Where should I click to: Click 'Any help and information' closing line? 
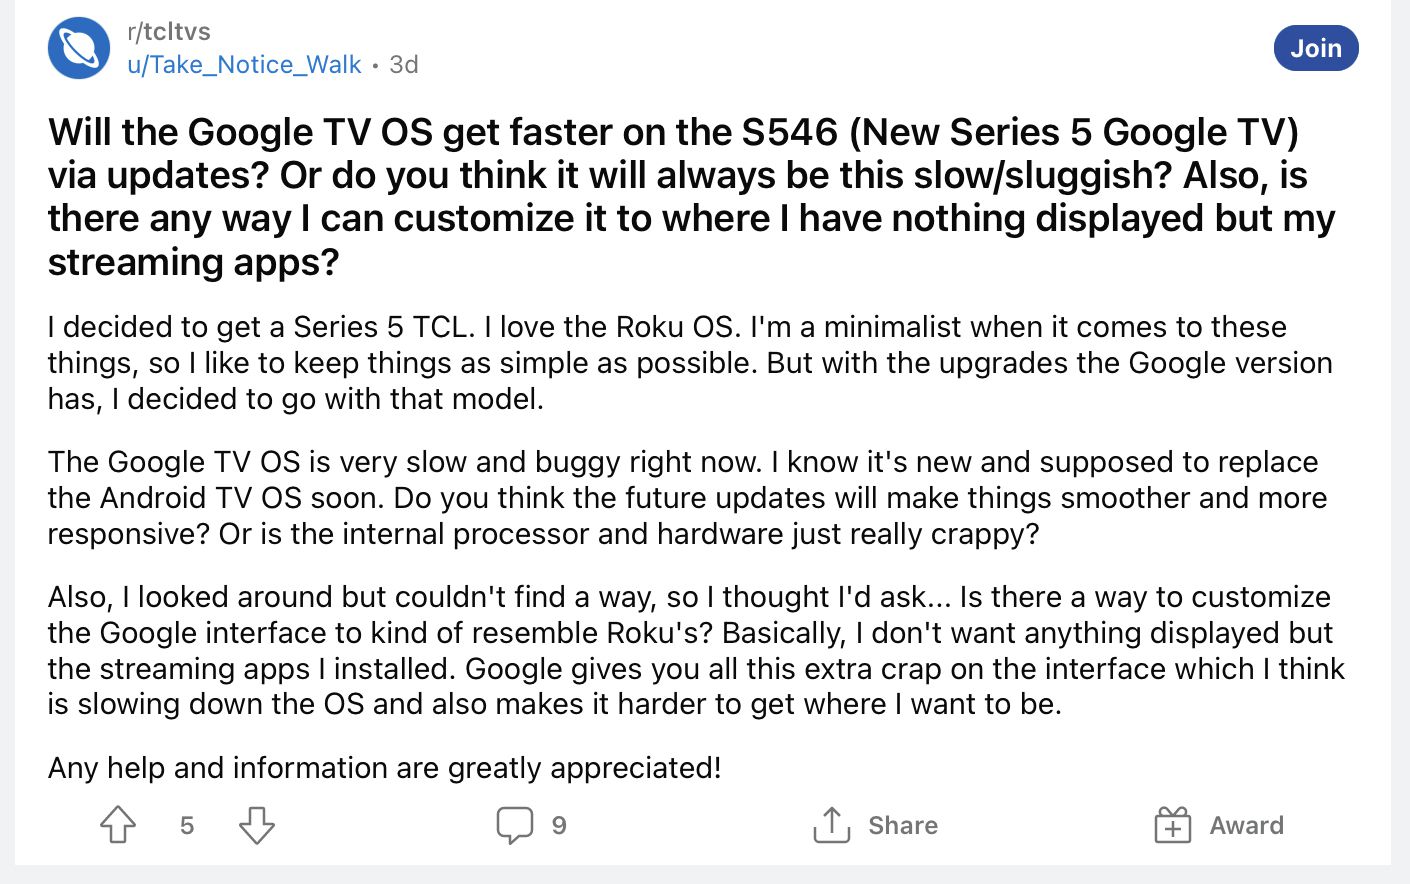click(385, 768)
